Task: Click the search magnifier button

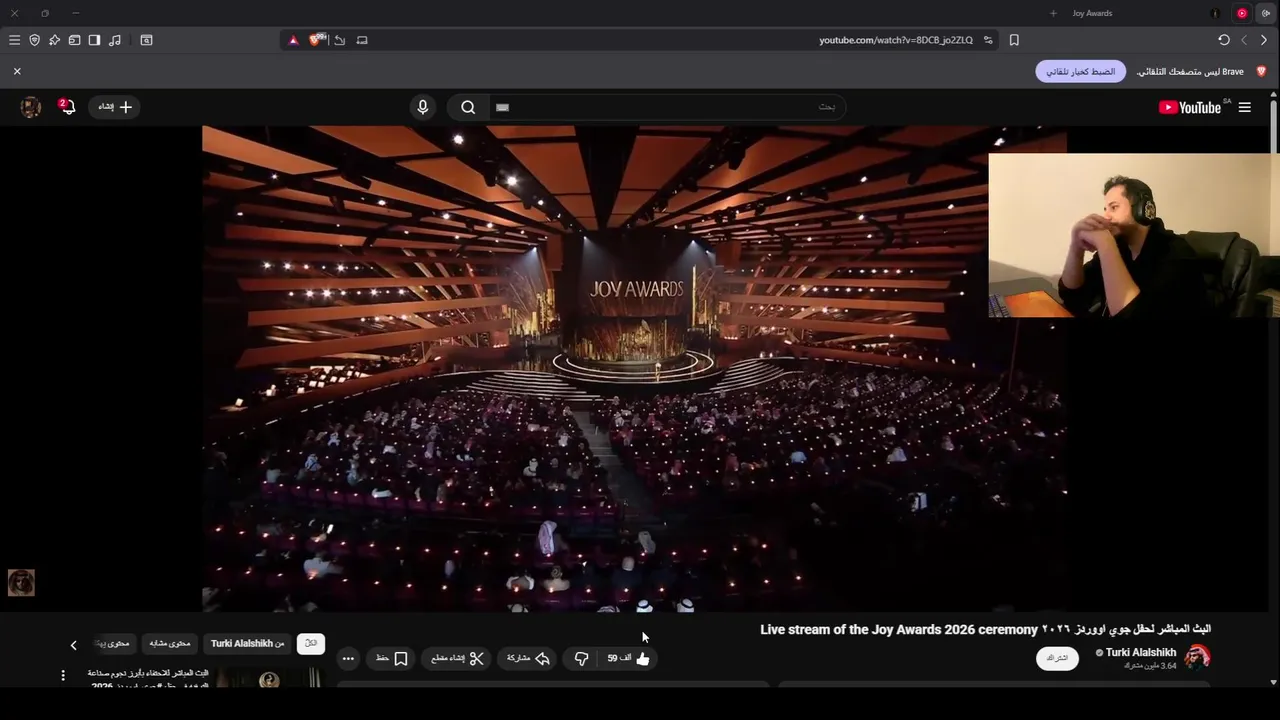Action: [468, 107]
